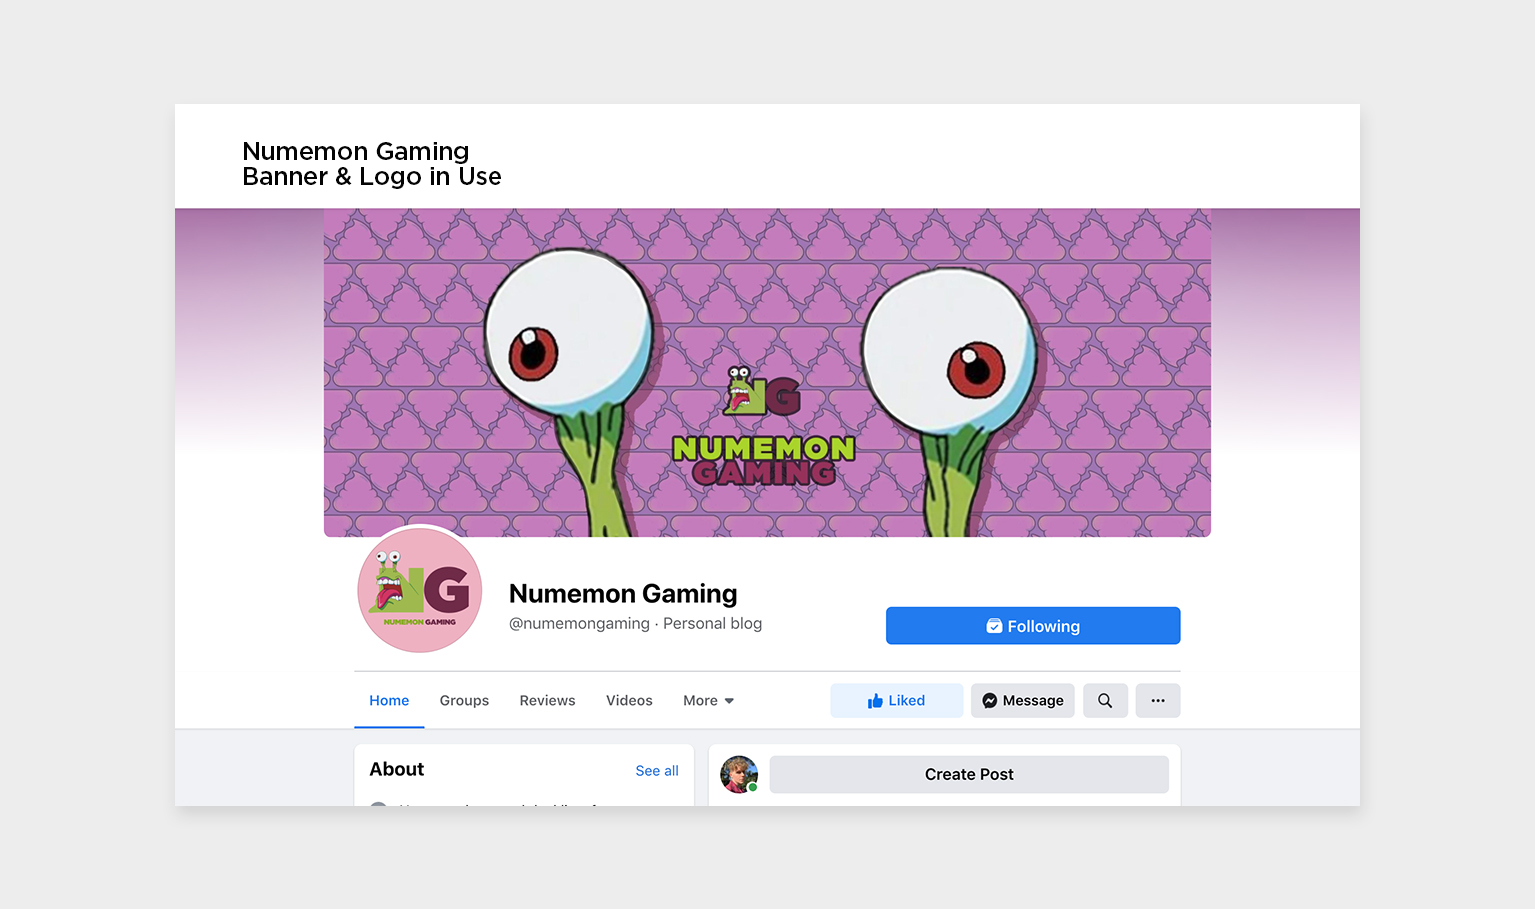The width and height of the screenshot is (1535, 909).
Task: Click the Personal blog category text
Action: [x=712, y=624]
